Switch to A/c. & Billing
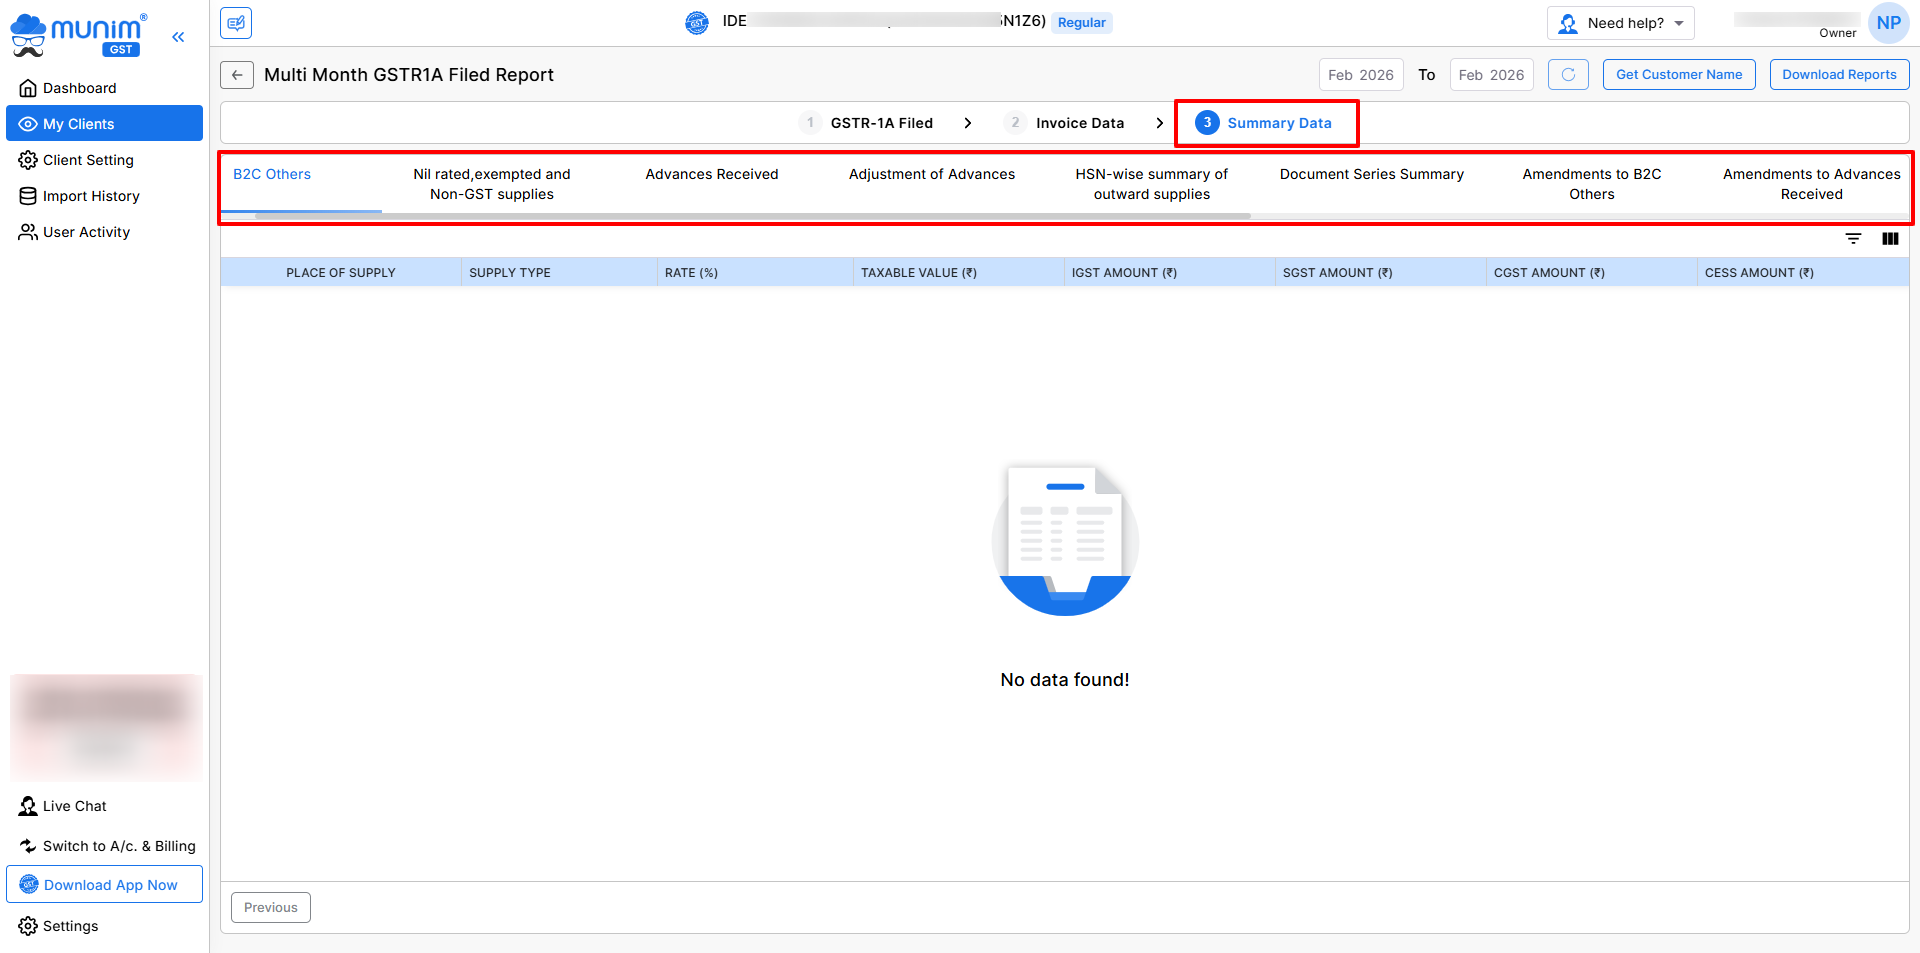This screenshot has height=953, width=1920. click(118, 846)
